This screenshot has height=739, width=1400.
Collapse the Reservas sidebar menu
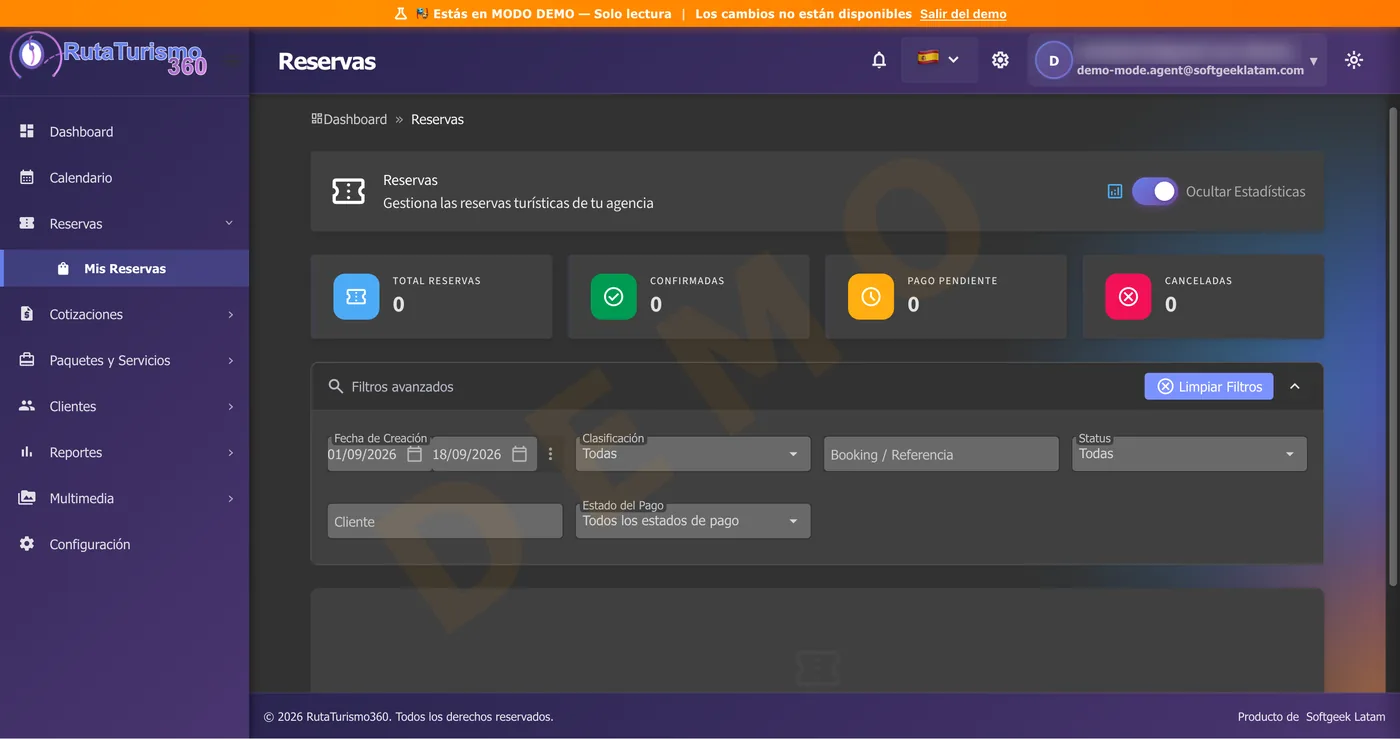124,223
